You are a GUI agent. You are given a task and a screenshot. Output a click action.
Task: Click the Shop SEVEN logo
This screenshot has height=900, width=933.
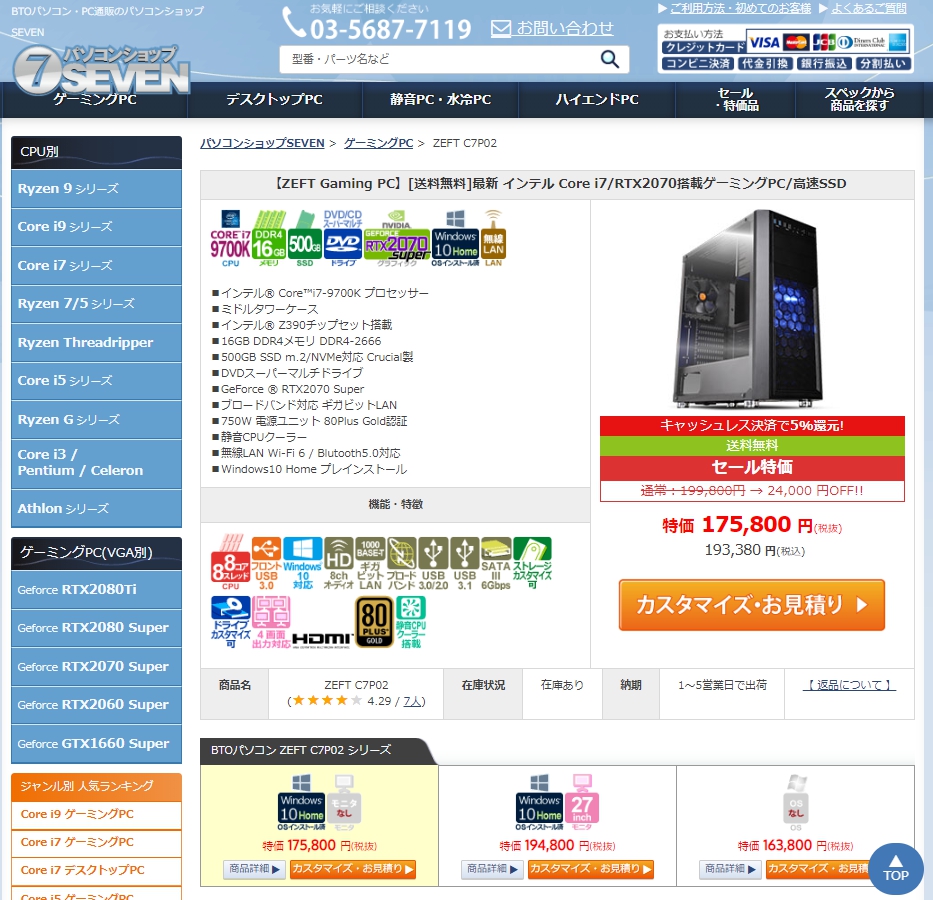pyautogui.click(x=101, y=70)
